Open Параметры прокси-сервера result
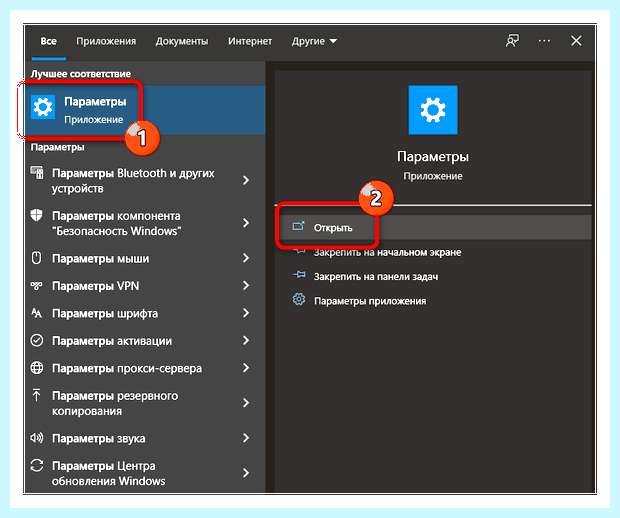Viewport: 620px width, 518px height. click(146, 368)
